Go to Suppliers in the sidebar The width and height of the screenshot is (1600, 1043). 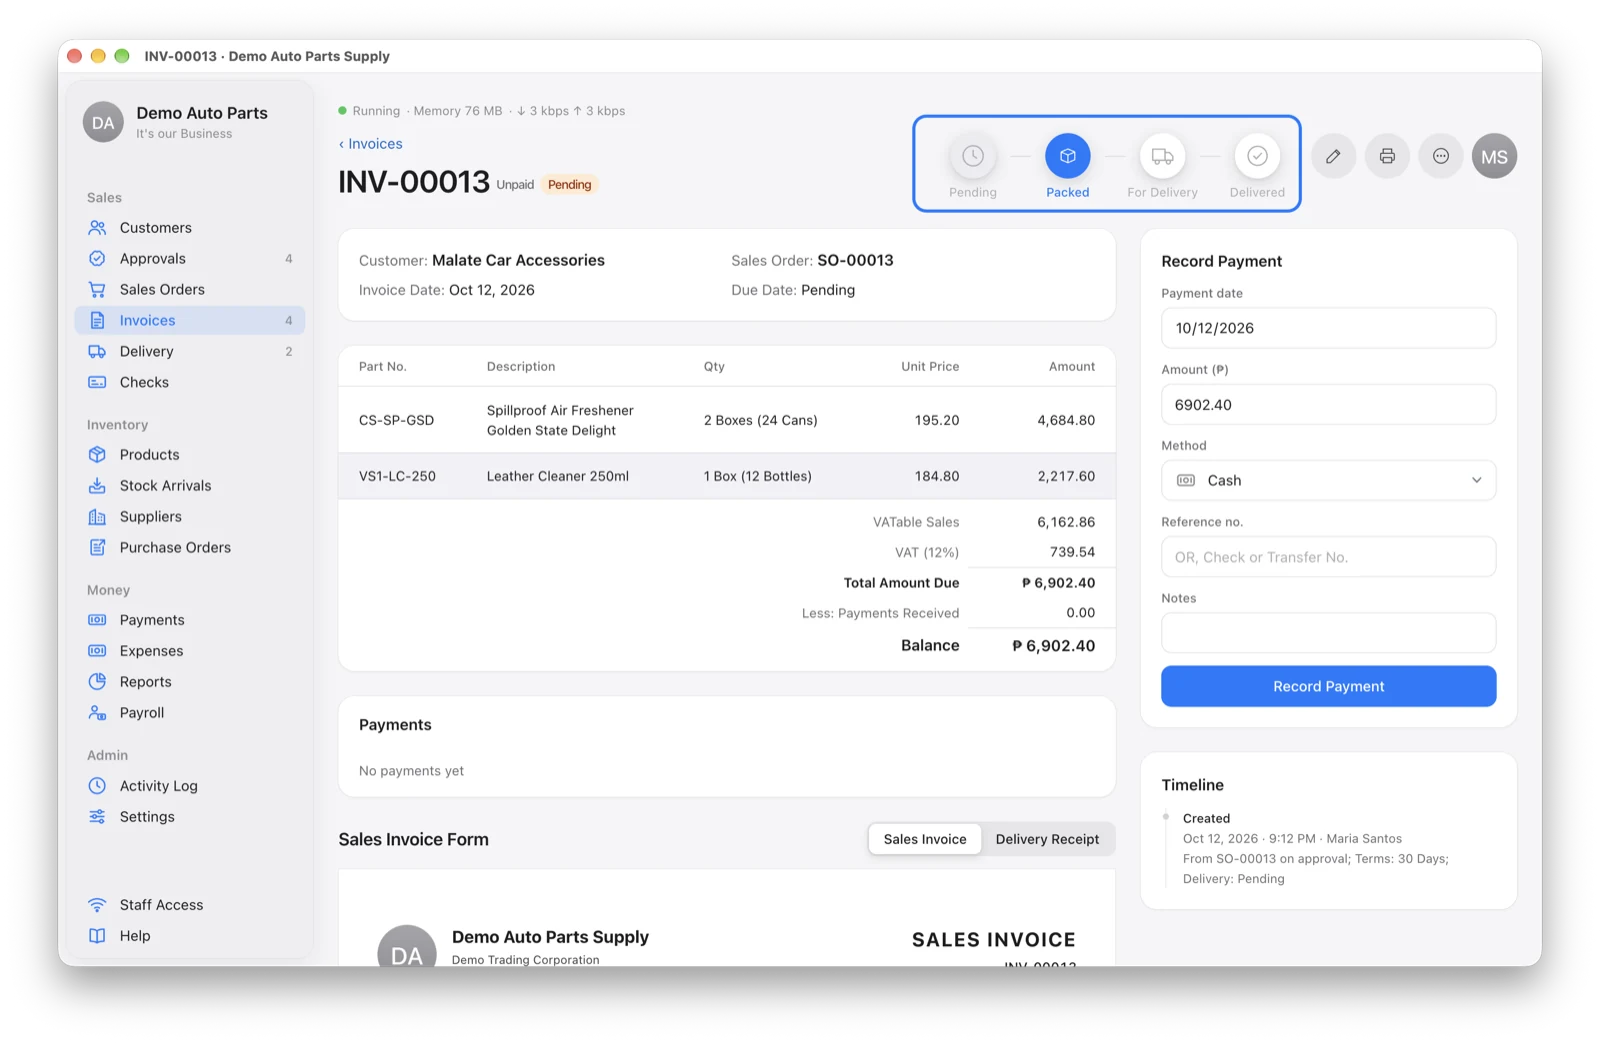click(190, 517)
